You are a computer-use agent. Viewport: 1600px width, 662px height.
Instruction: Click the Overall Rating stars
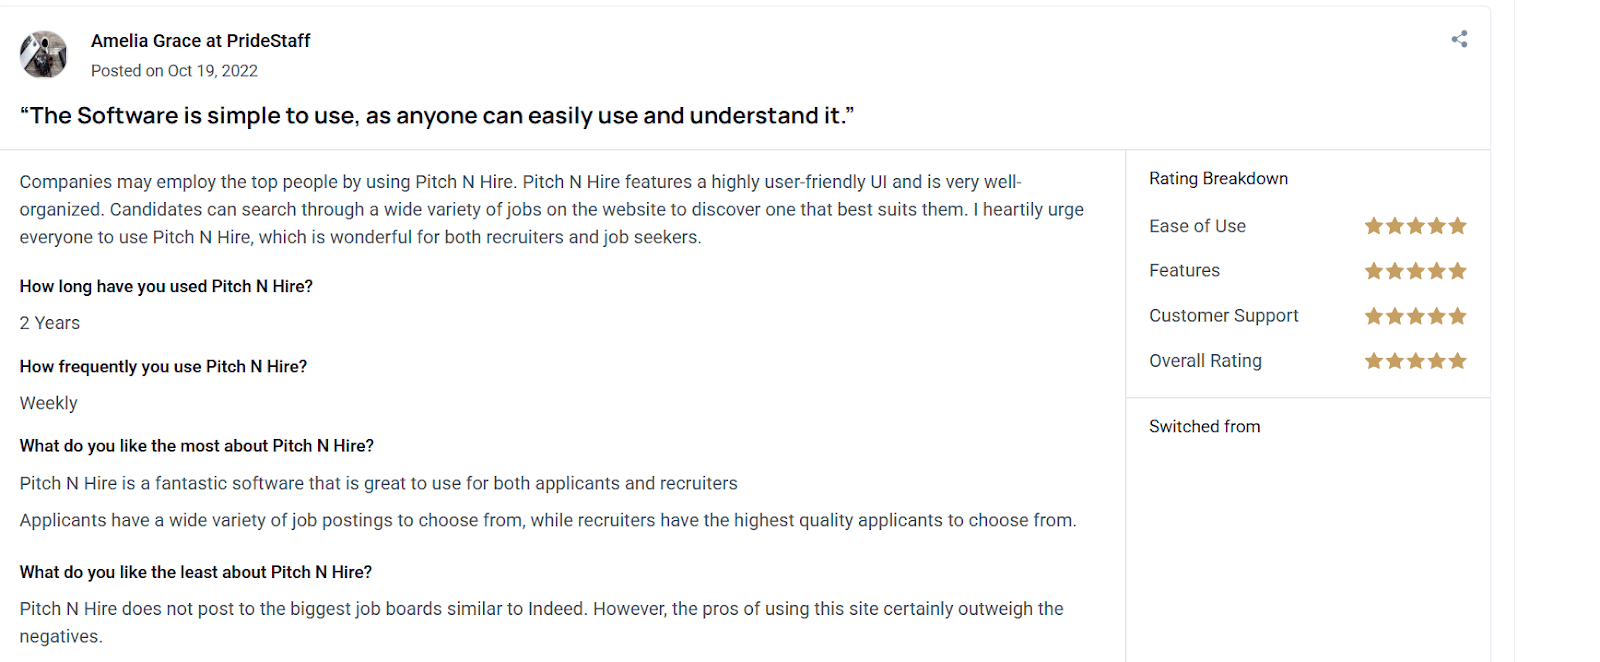coord(1415,361)
